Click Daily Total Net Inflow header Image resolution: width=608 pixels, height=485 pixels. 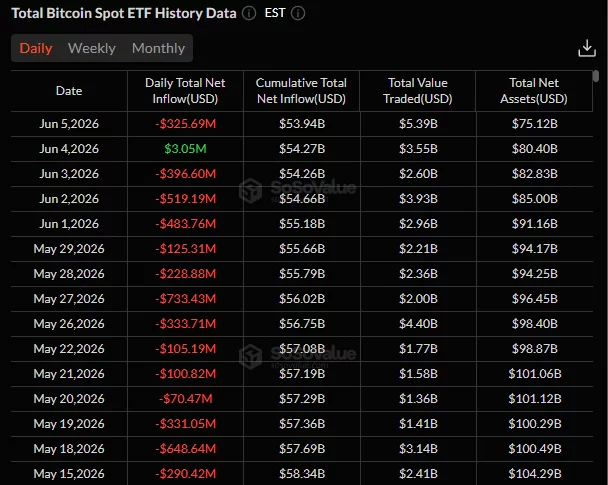pyautogui.click(x=185, y=91)
